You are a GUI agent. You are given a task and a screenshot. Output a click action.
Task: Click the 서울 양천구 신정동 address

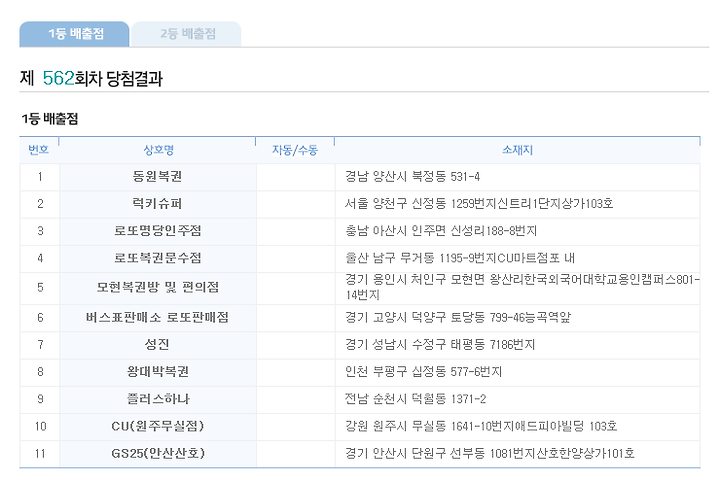(x=479, y=203)
